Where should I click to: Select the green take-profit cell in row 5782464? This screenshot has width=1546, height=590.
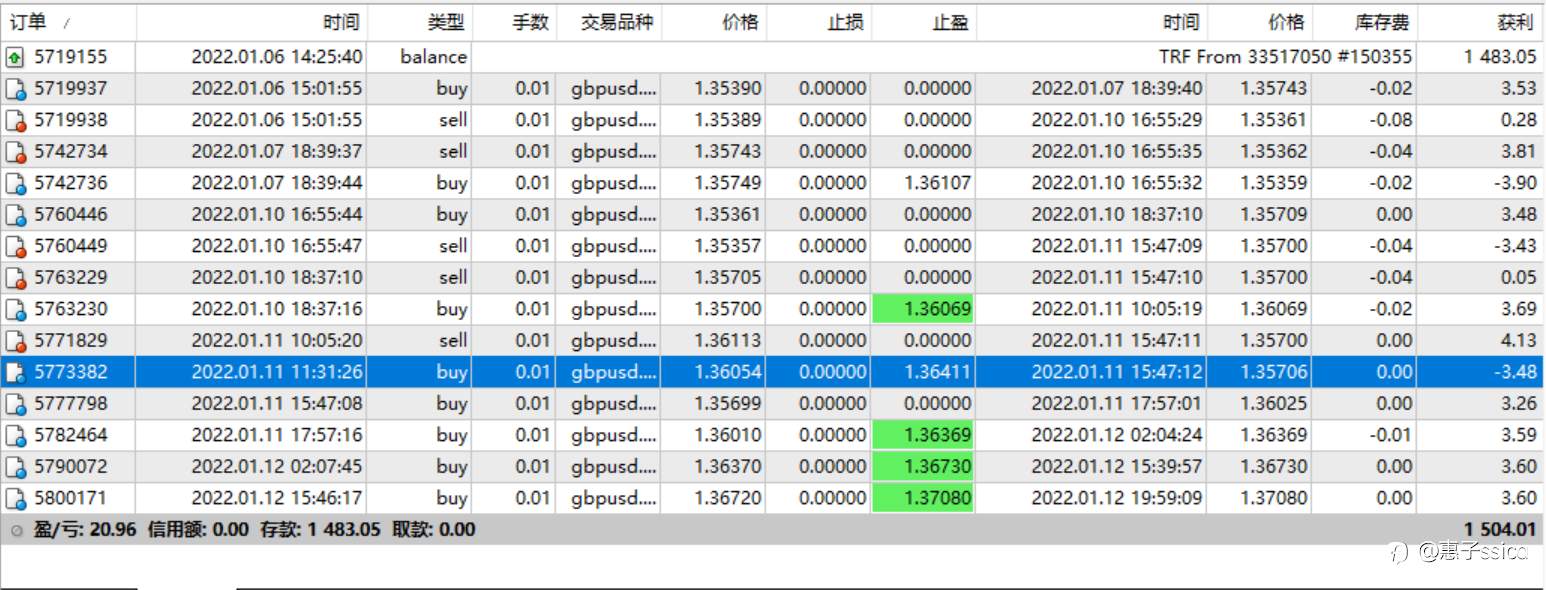pyautogui.click(x=922, y=435)
